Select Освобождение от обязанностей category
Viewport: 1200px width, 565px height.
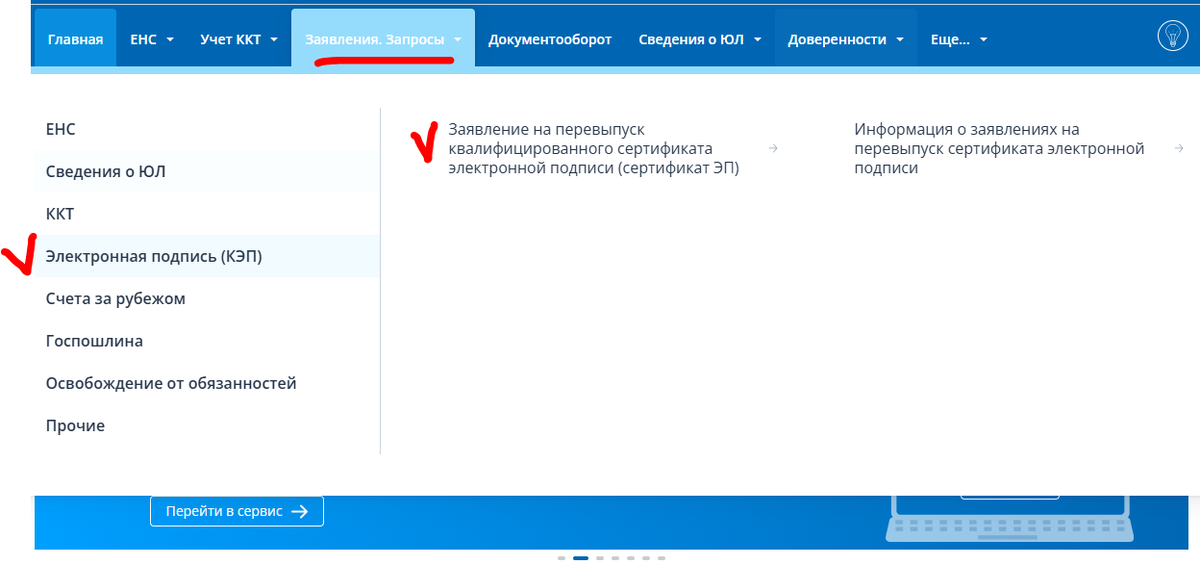[207, 384]
